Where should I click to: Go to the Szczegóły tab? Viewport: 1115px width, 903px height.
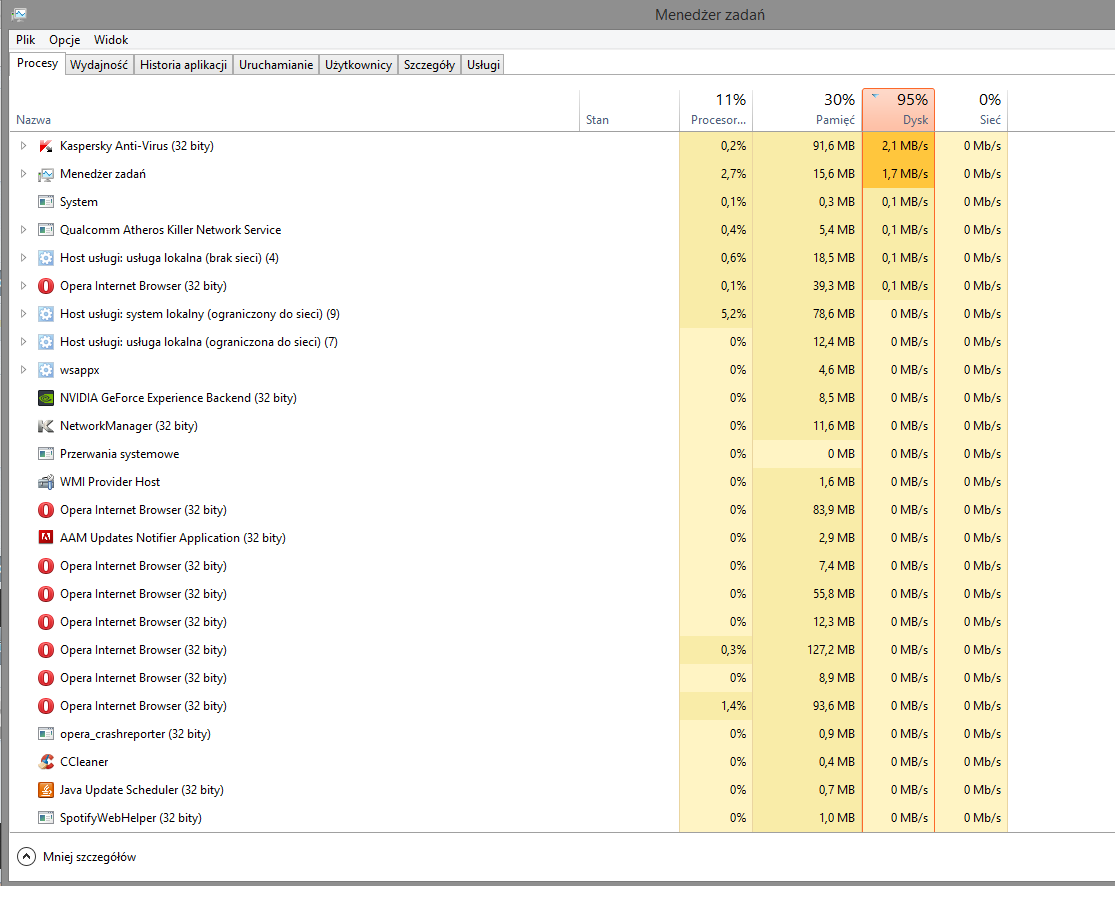click(x=430, y=65)
